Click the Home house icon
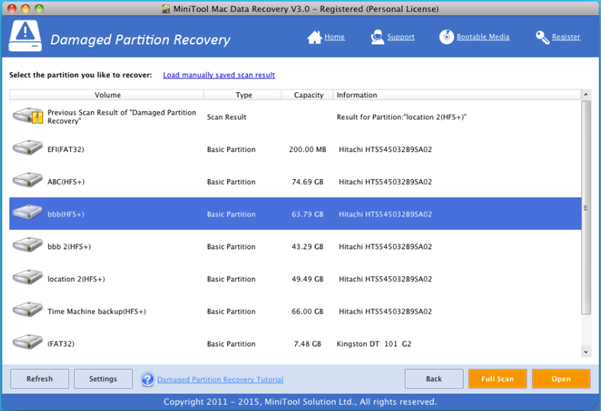The height and width of the screenshot is (411, 601). coord(314,37)
